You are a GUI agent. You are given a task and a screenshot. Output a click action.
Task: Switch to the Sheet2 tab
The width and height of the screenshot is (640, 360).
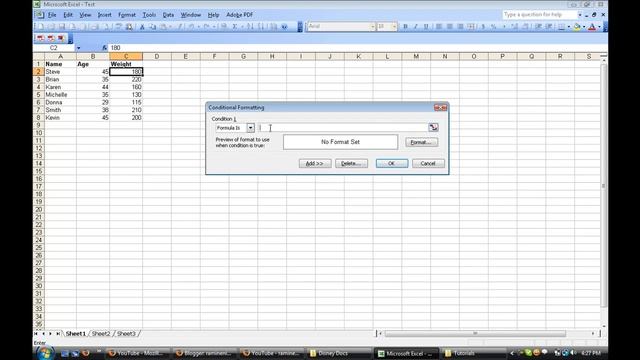[101, 333]
